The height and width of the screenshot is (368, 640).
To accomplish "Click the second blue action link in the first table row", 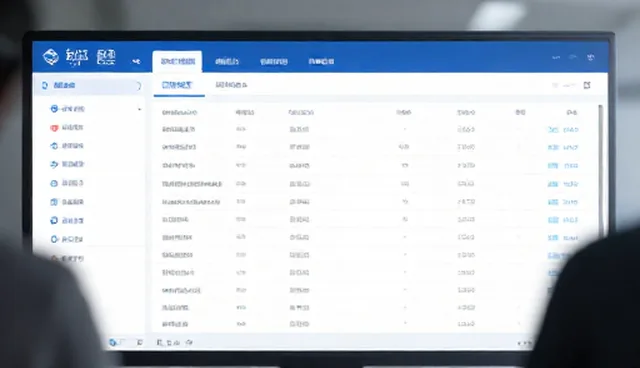I will coord(571,130).
